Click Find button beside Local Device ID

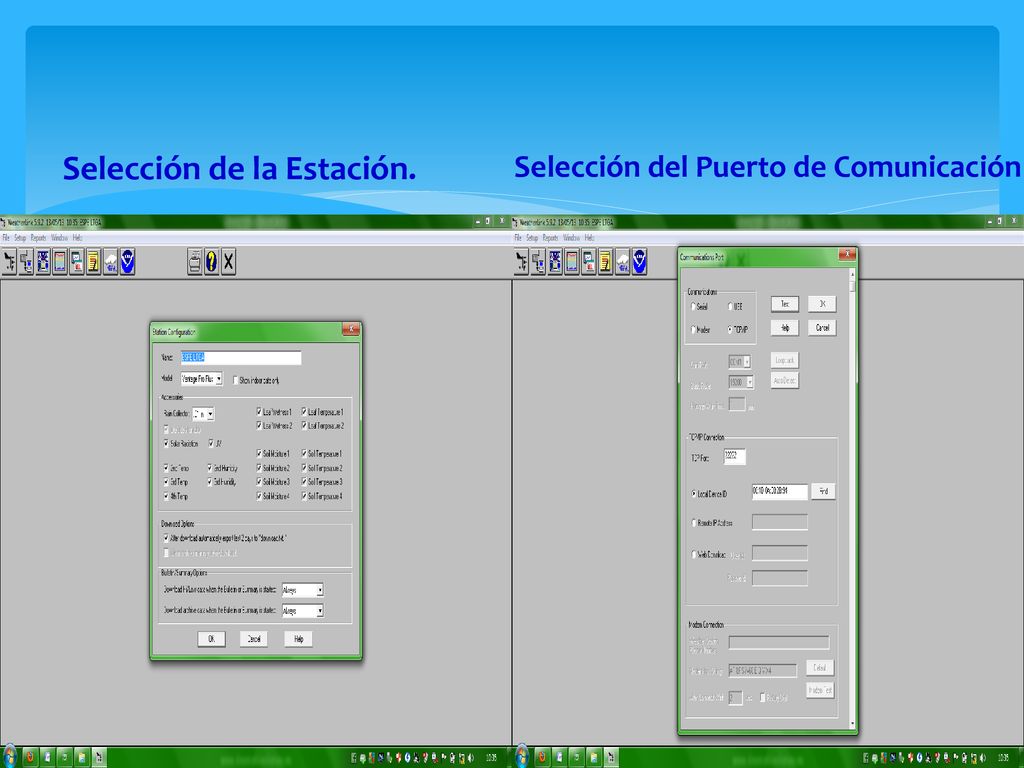pyautogui.click(x=824, y=491)
